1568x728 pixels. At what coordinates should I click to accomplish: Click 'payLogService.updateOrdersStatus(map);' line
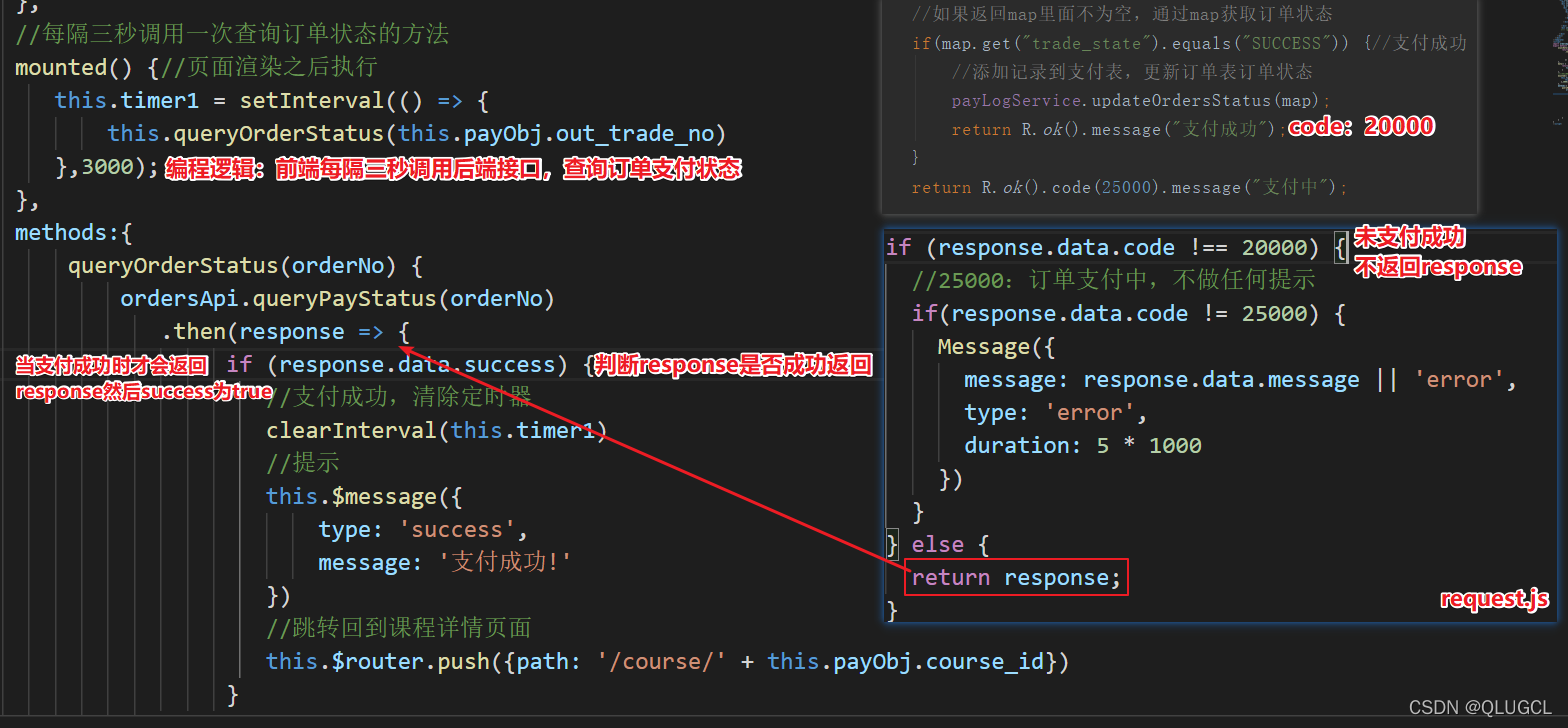point(1141,101)
